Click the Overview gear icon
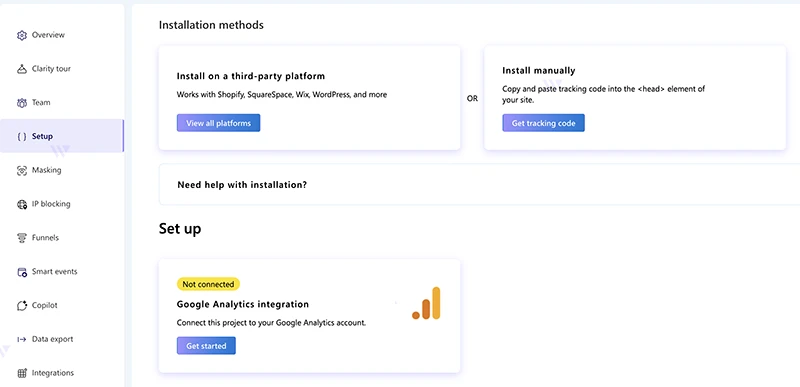Screen dimensions: 800x387 coord(21,35)
